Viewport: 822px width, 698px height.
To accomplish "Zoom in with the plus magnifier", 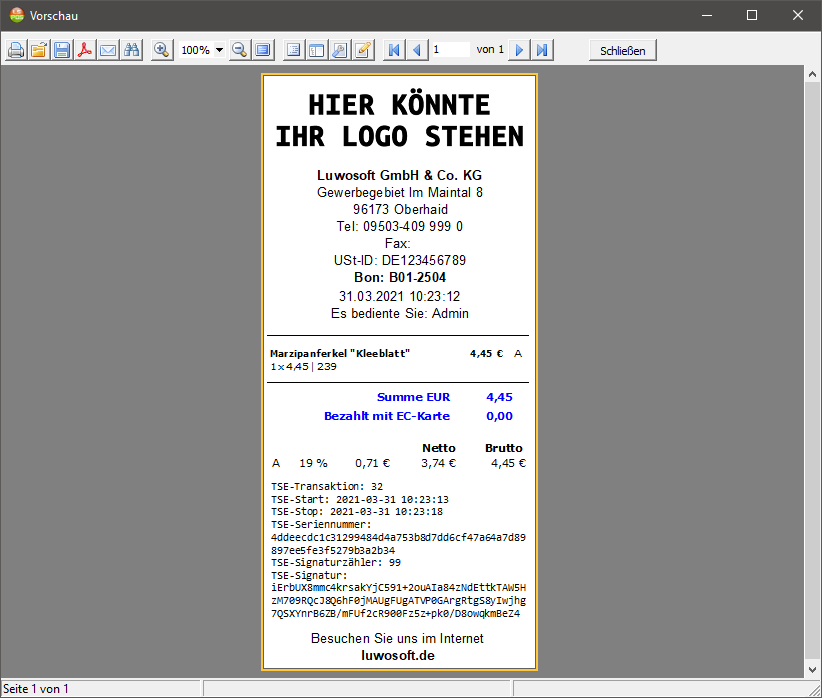I will [162, 50].
